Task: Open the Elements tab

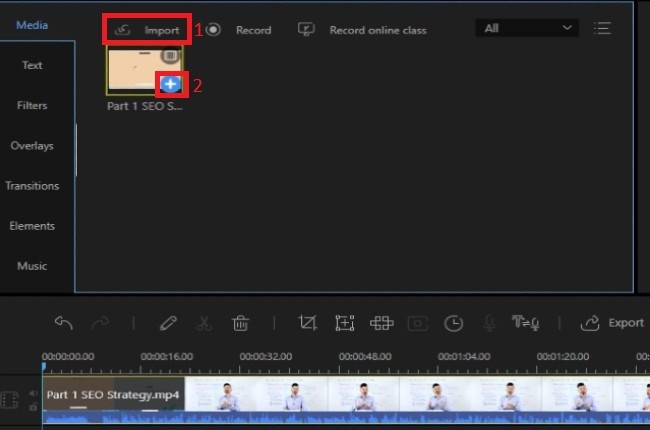Action: click(x=32, y=226)
